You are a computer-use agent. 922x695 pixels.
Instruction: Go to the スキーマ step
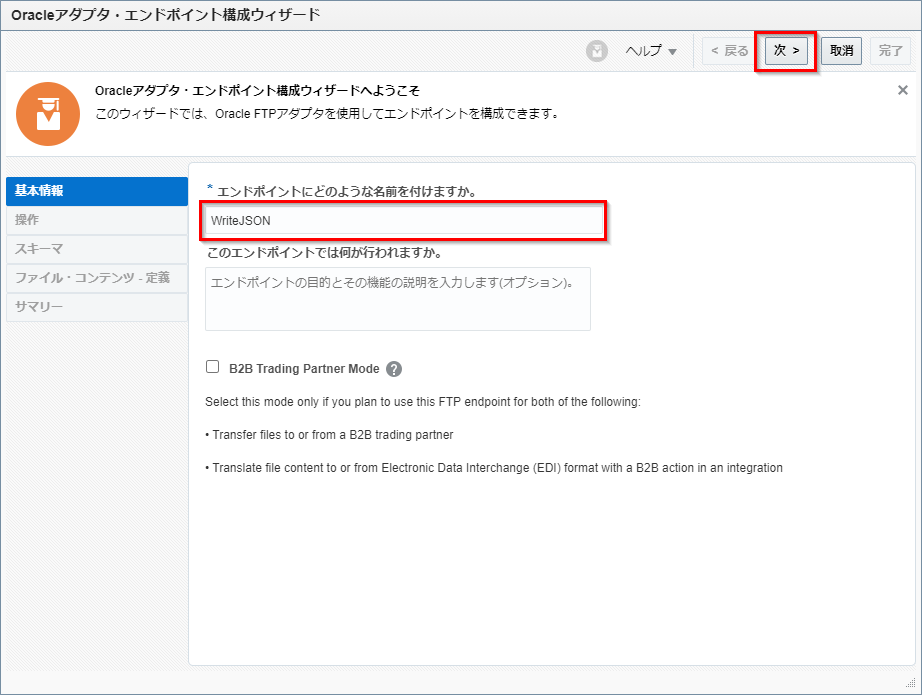[96, 249]
